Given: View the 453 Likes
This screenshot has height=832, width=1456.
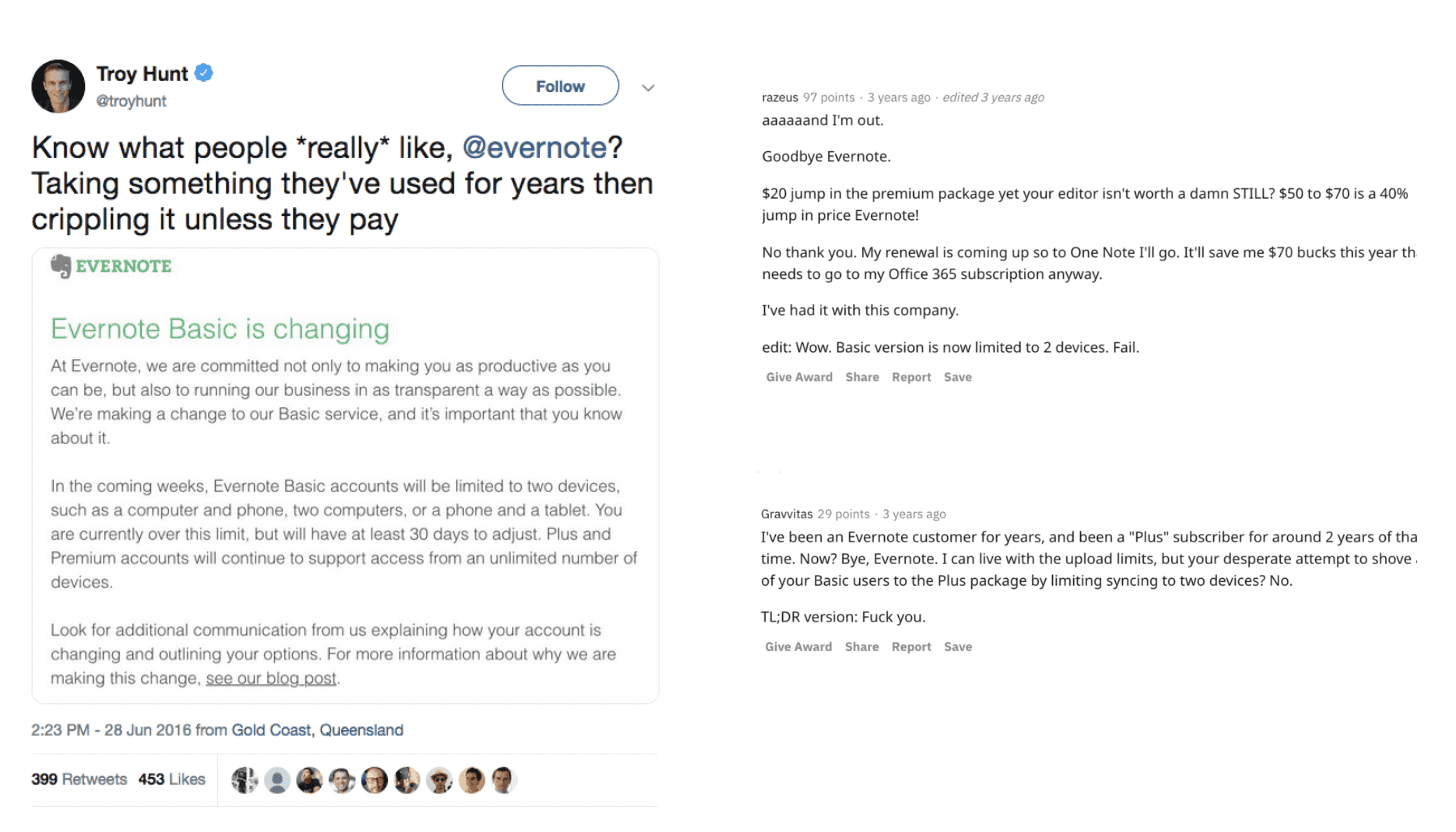Looking at the screenshot, I should click(x=172, y=779).
